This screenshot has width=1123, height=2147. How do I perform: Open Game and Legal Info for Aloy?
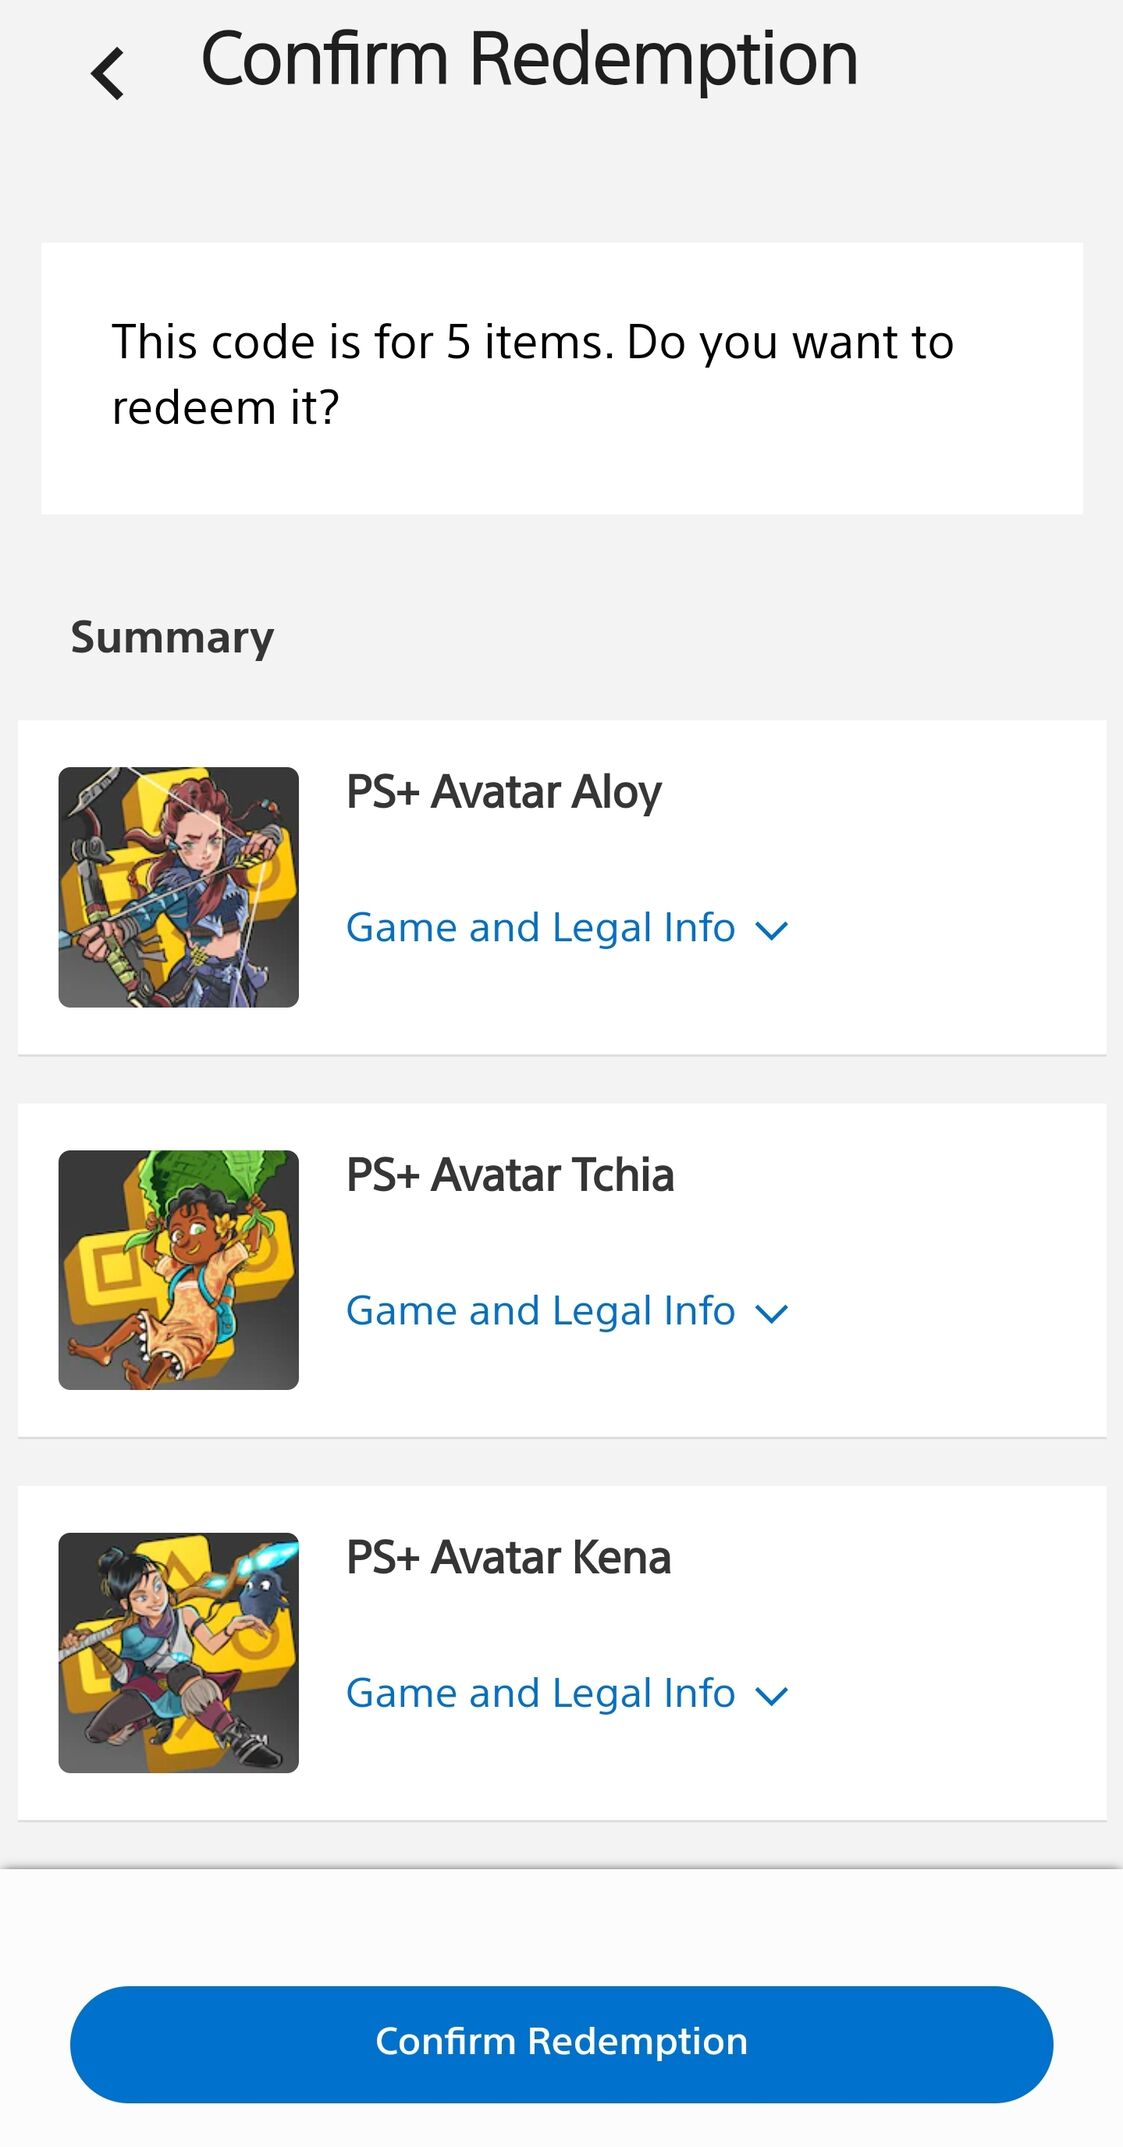[x=540, y=928]
